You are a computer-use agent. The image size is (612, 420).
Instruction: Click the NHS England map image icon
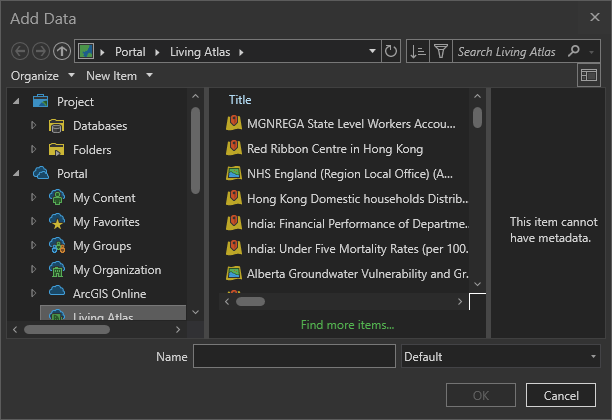[x=234, y=173]
